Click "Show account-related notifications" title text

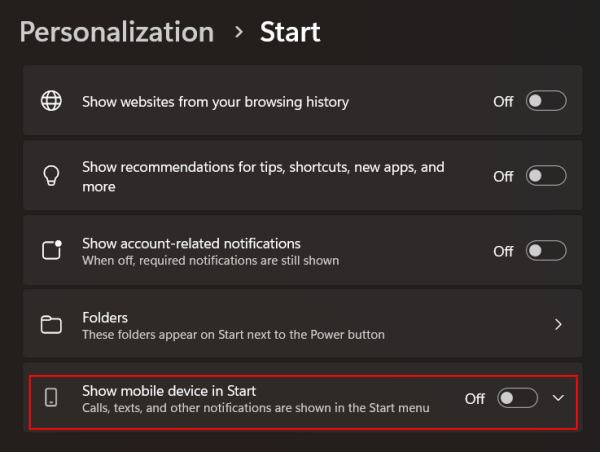(x=191, y=243)
